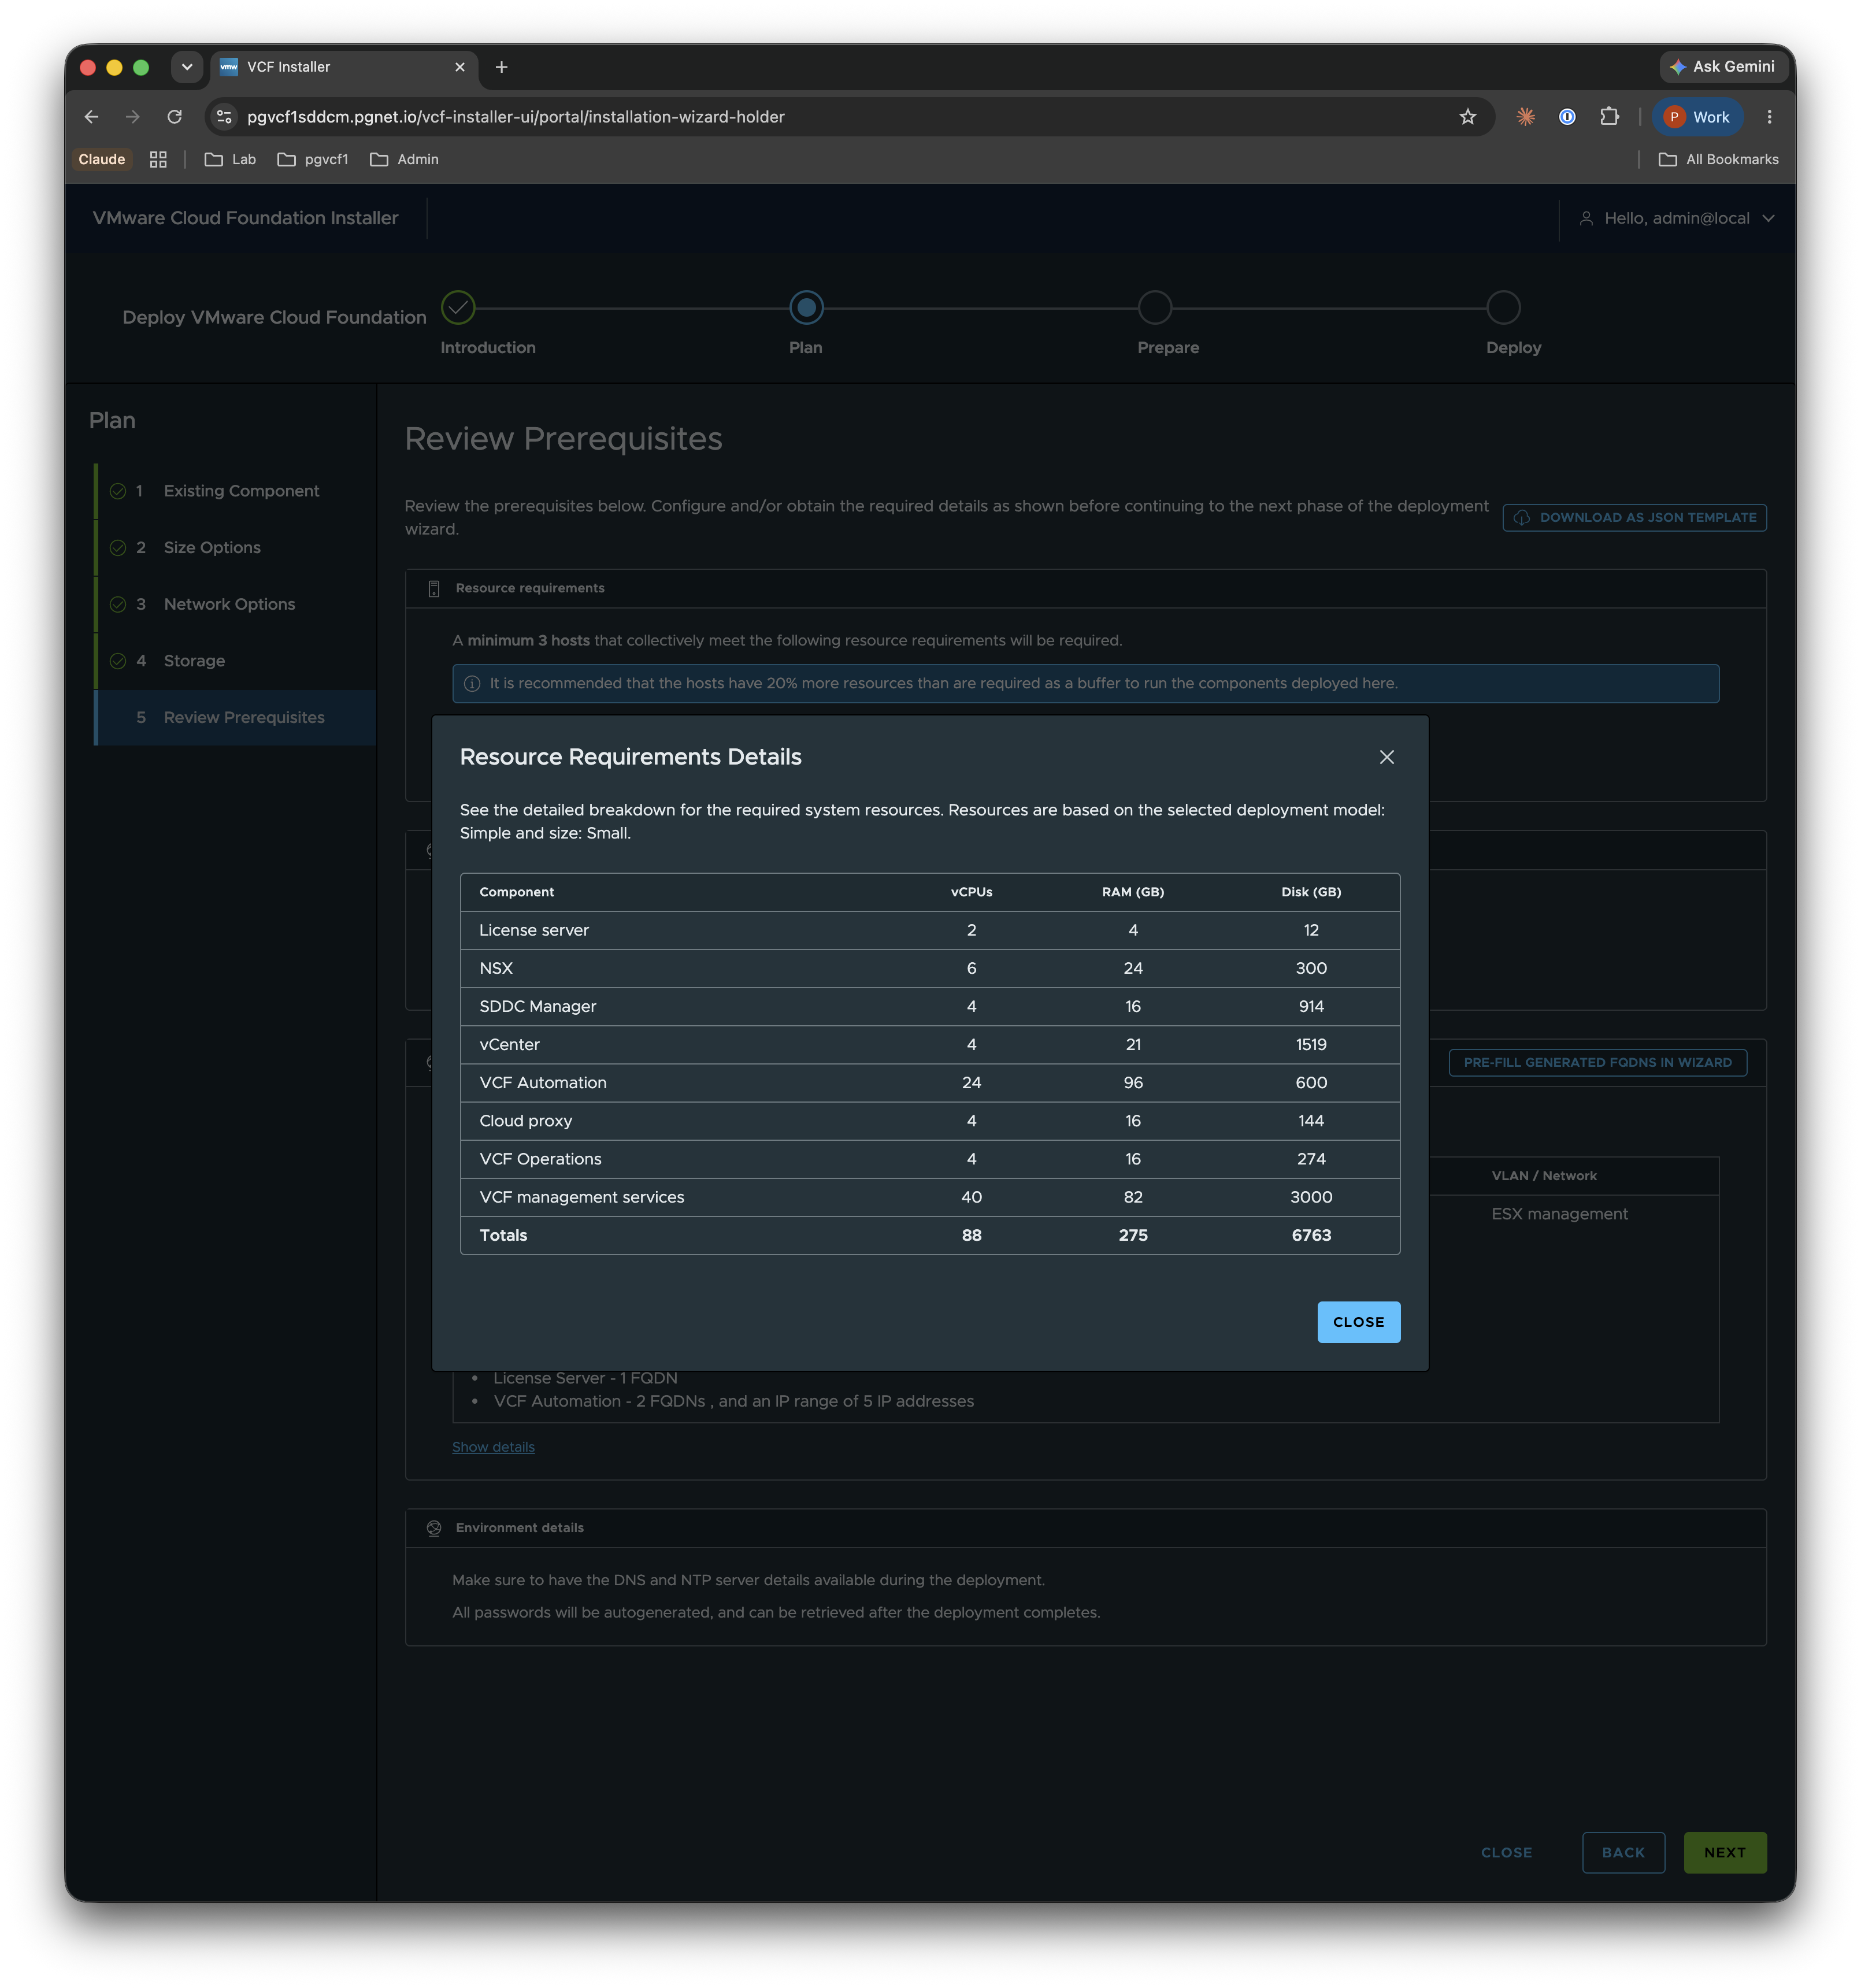1861x1988 pixels.
Task: Select the VCF management services row
Action: [930, 1197]
